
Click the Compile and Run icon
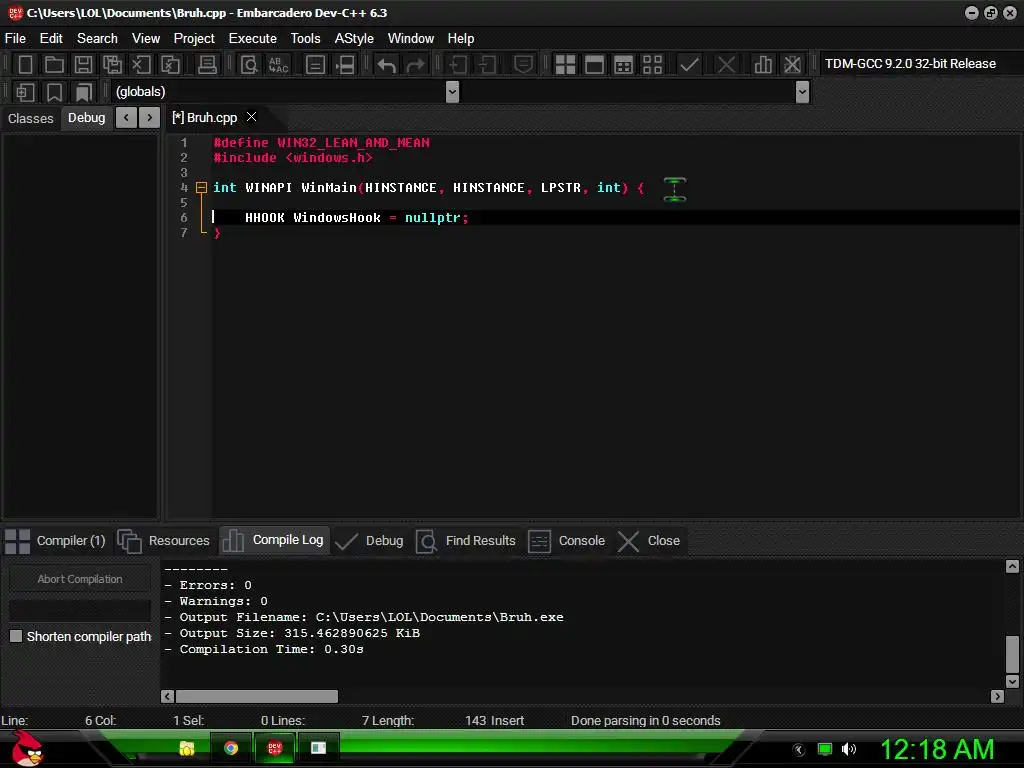(x=624, y=64)
